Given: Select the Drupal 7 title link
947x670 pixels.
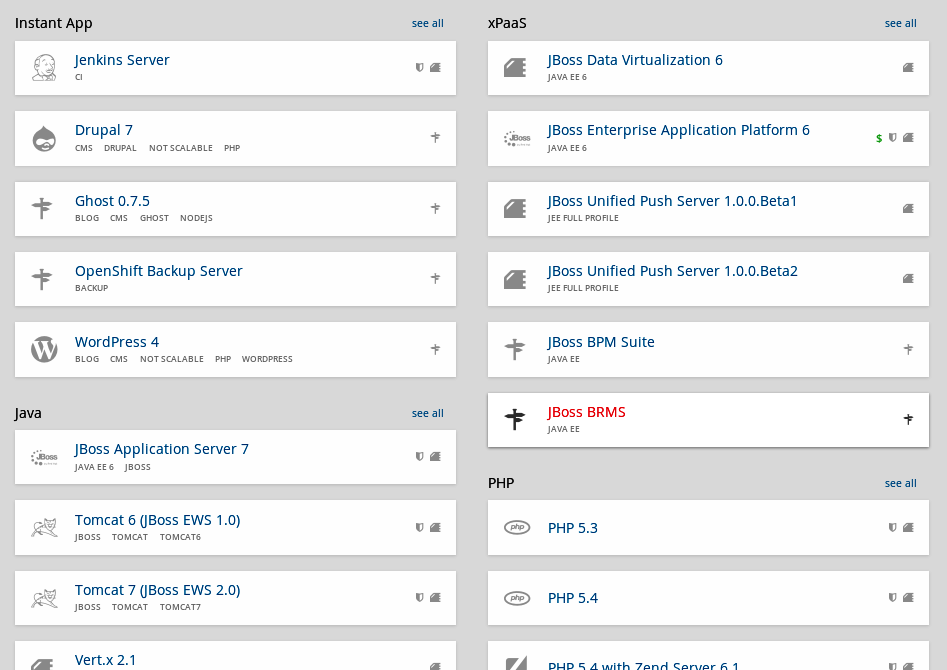Looking at the screenshot, I should (x=104, y=130).
